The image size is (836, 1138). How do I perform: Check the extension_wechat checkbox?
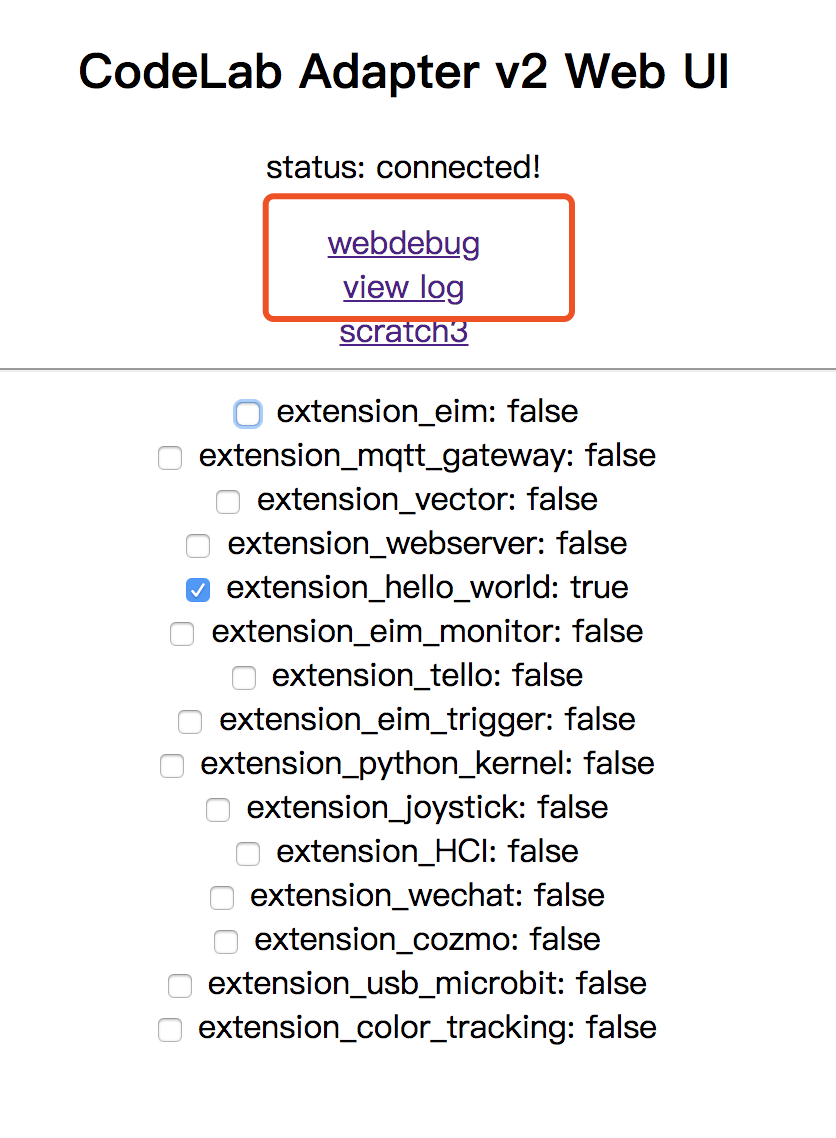click(222, 898)
